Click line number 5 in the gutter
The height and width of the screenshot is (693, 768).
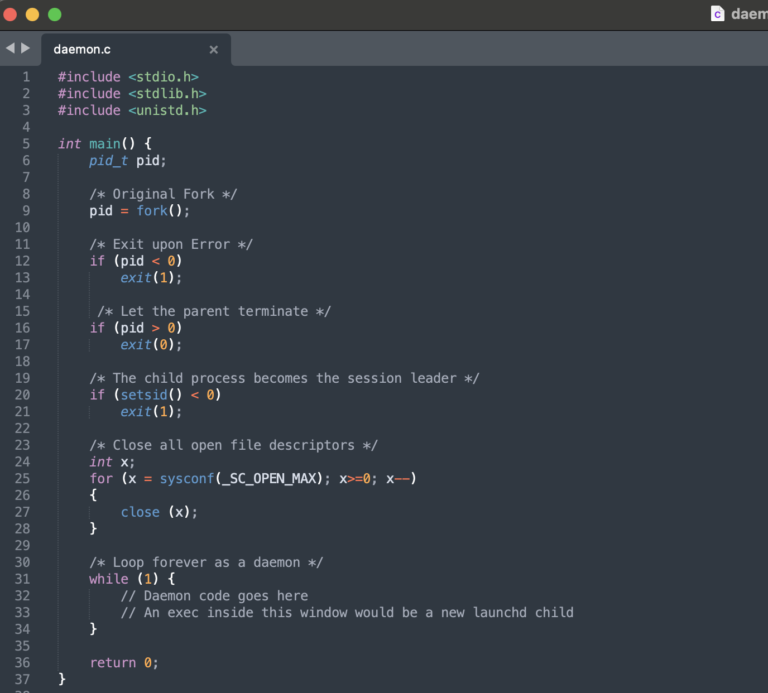pos(26,144)
